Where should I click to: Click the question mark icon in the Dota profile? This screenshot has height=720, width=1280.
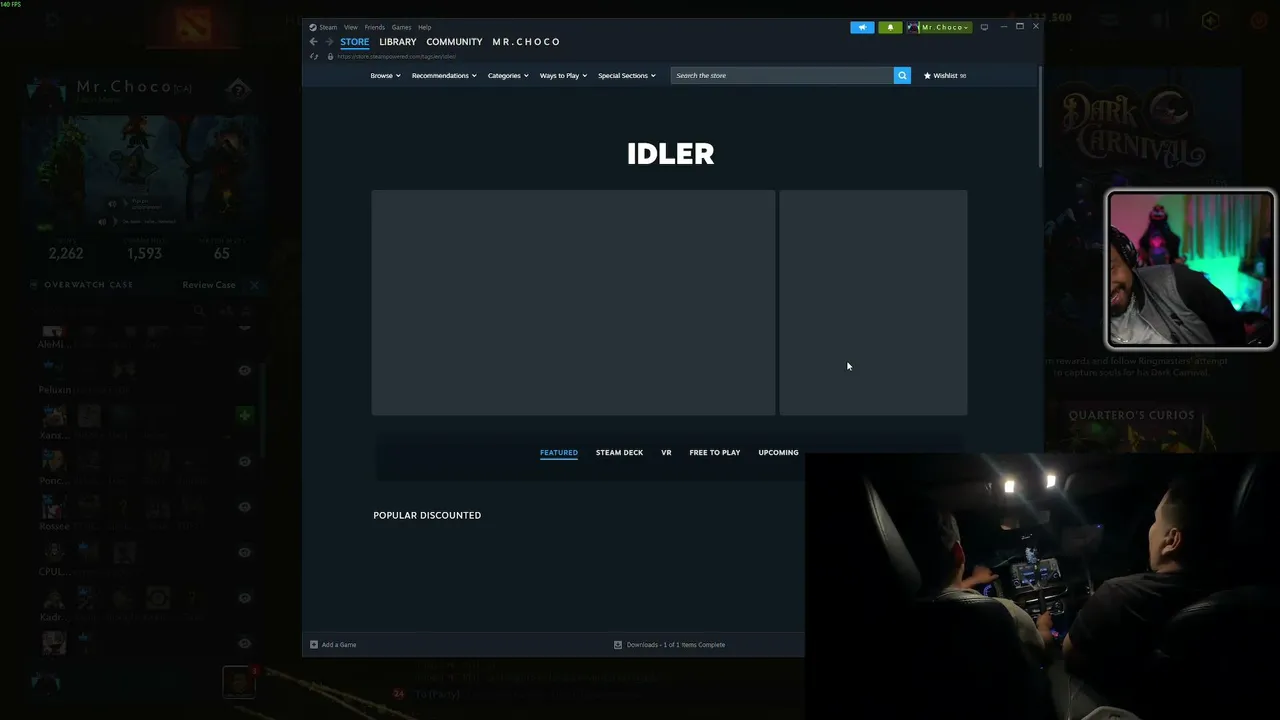238,90
